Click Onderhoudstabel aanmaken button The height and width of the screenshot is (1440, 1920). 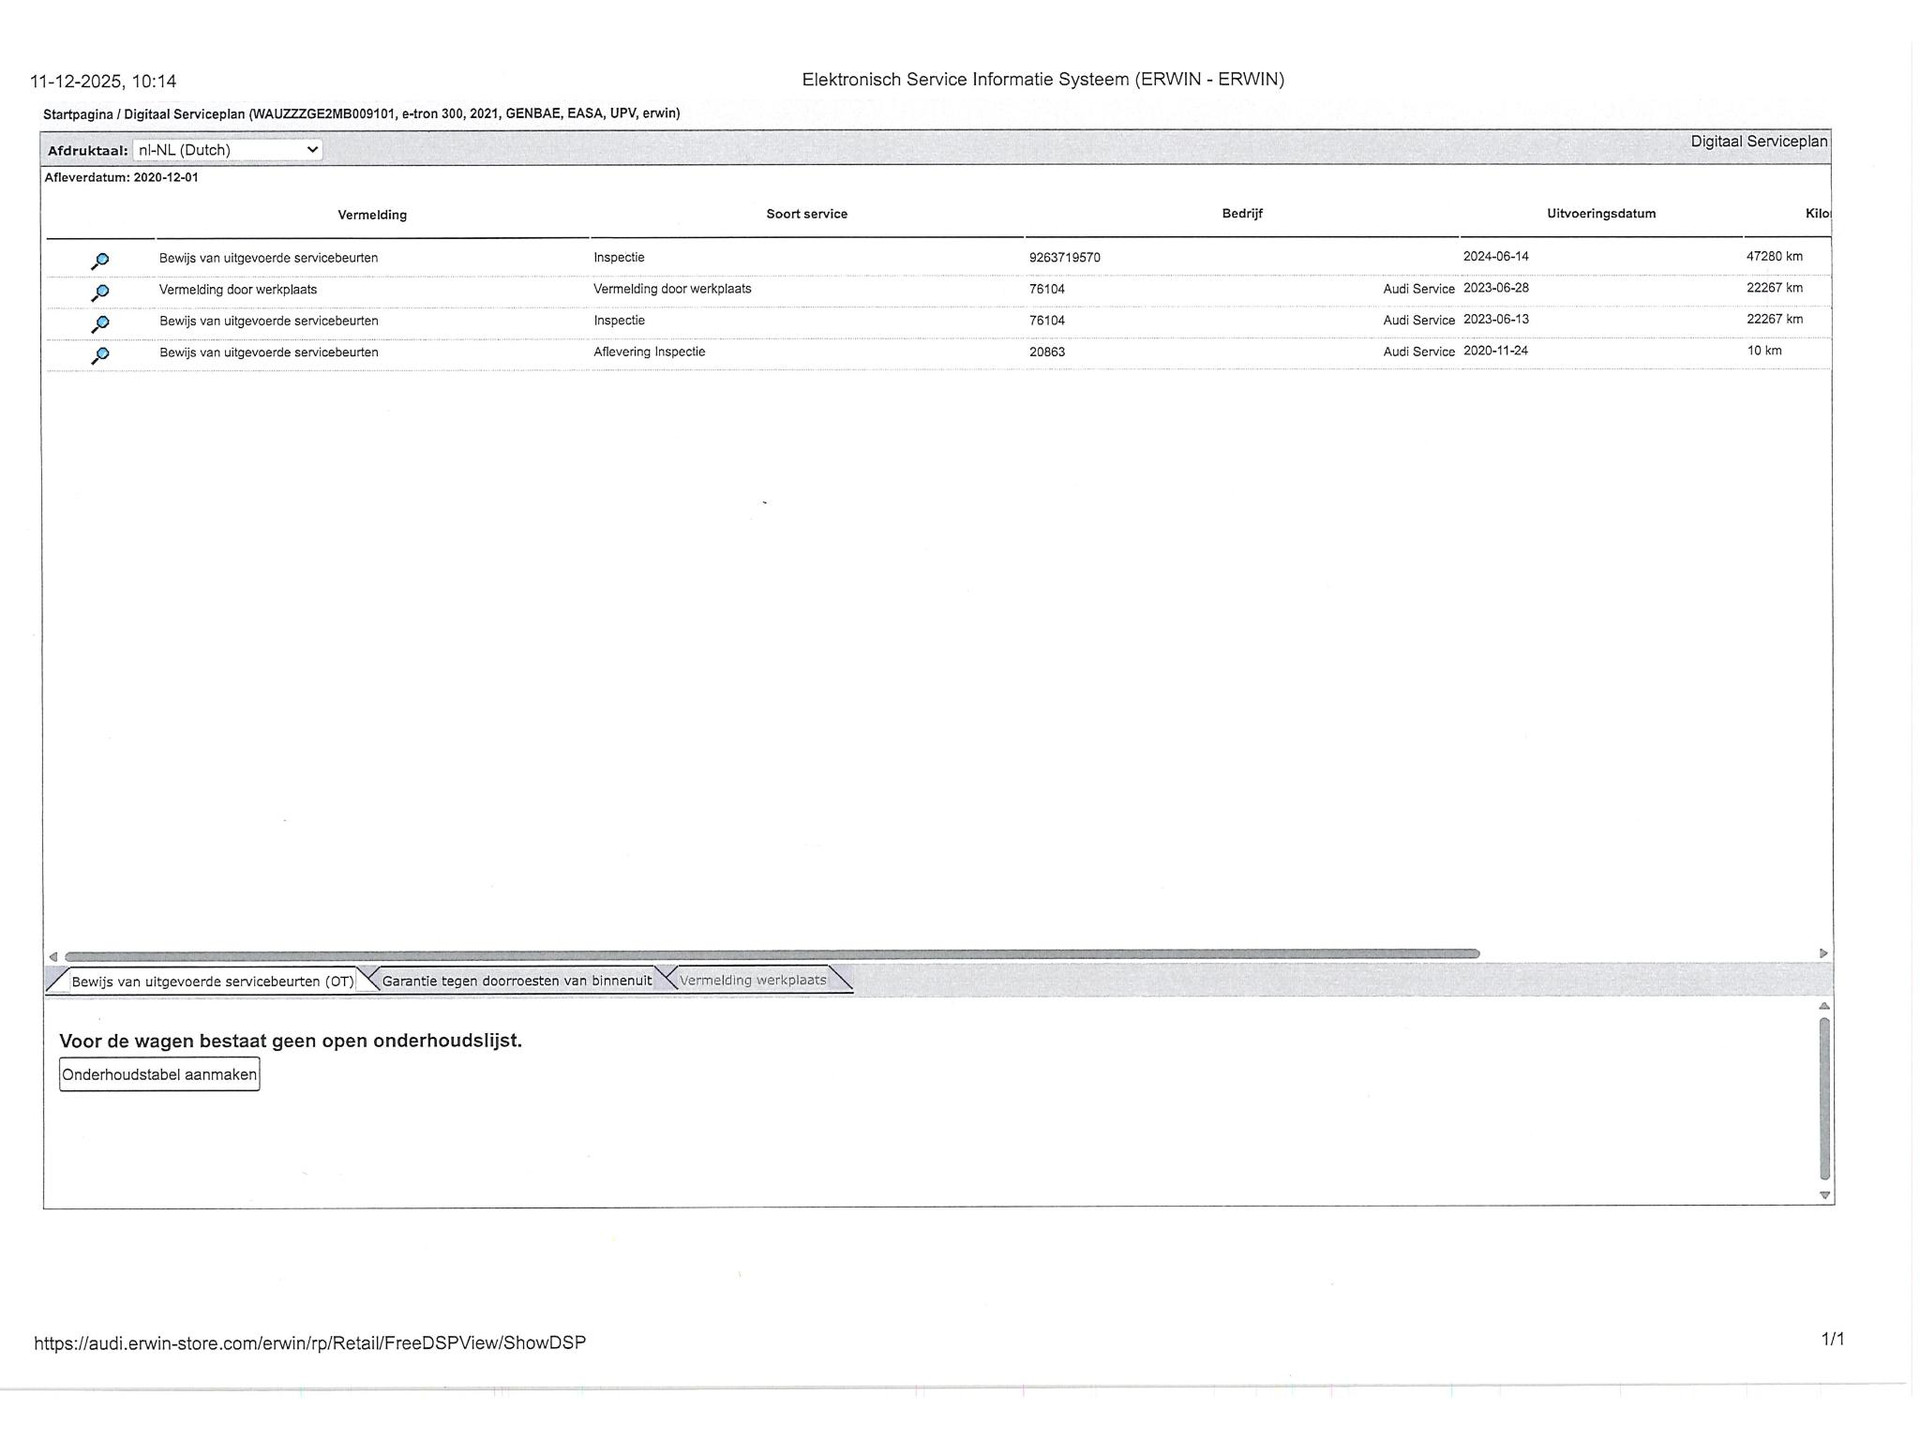[x=160, y=1075]
